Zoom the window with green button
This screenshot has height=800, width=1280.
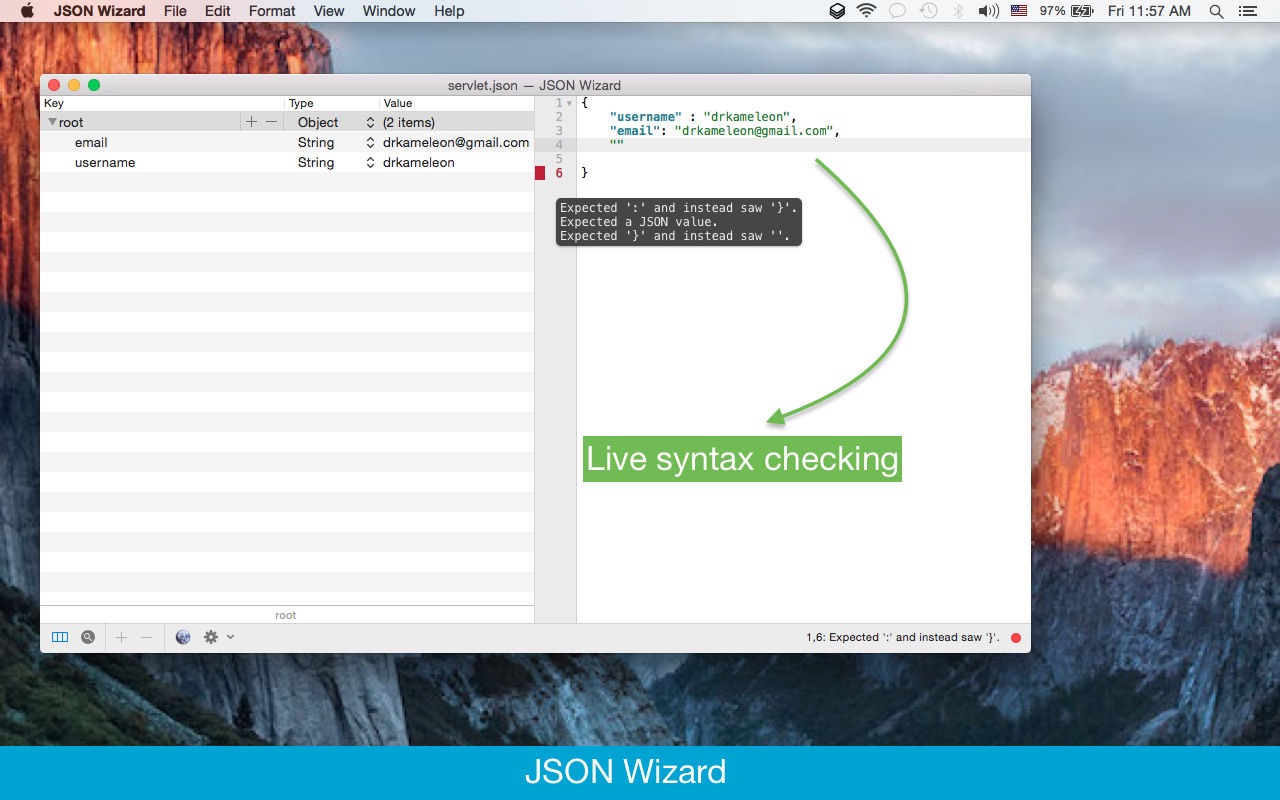click(x=94, y=85)
